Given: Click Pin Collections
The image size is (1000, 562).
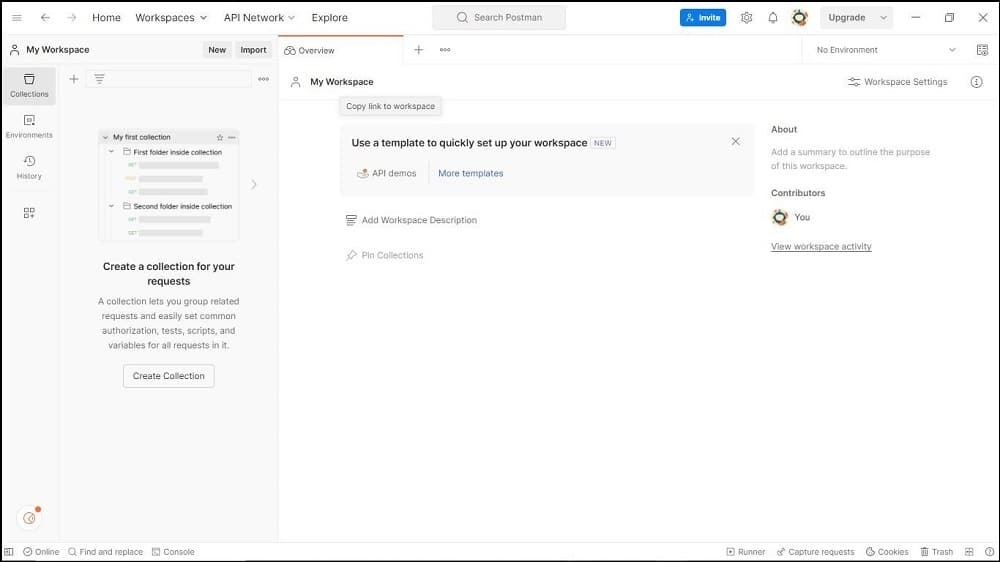Looking at the screenshot, I should [x=385, y=255].
